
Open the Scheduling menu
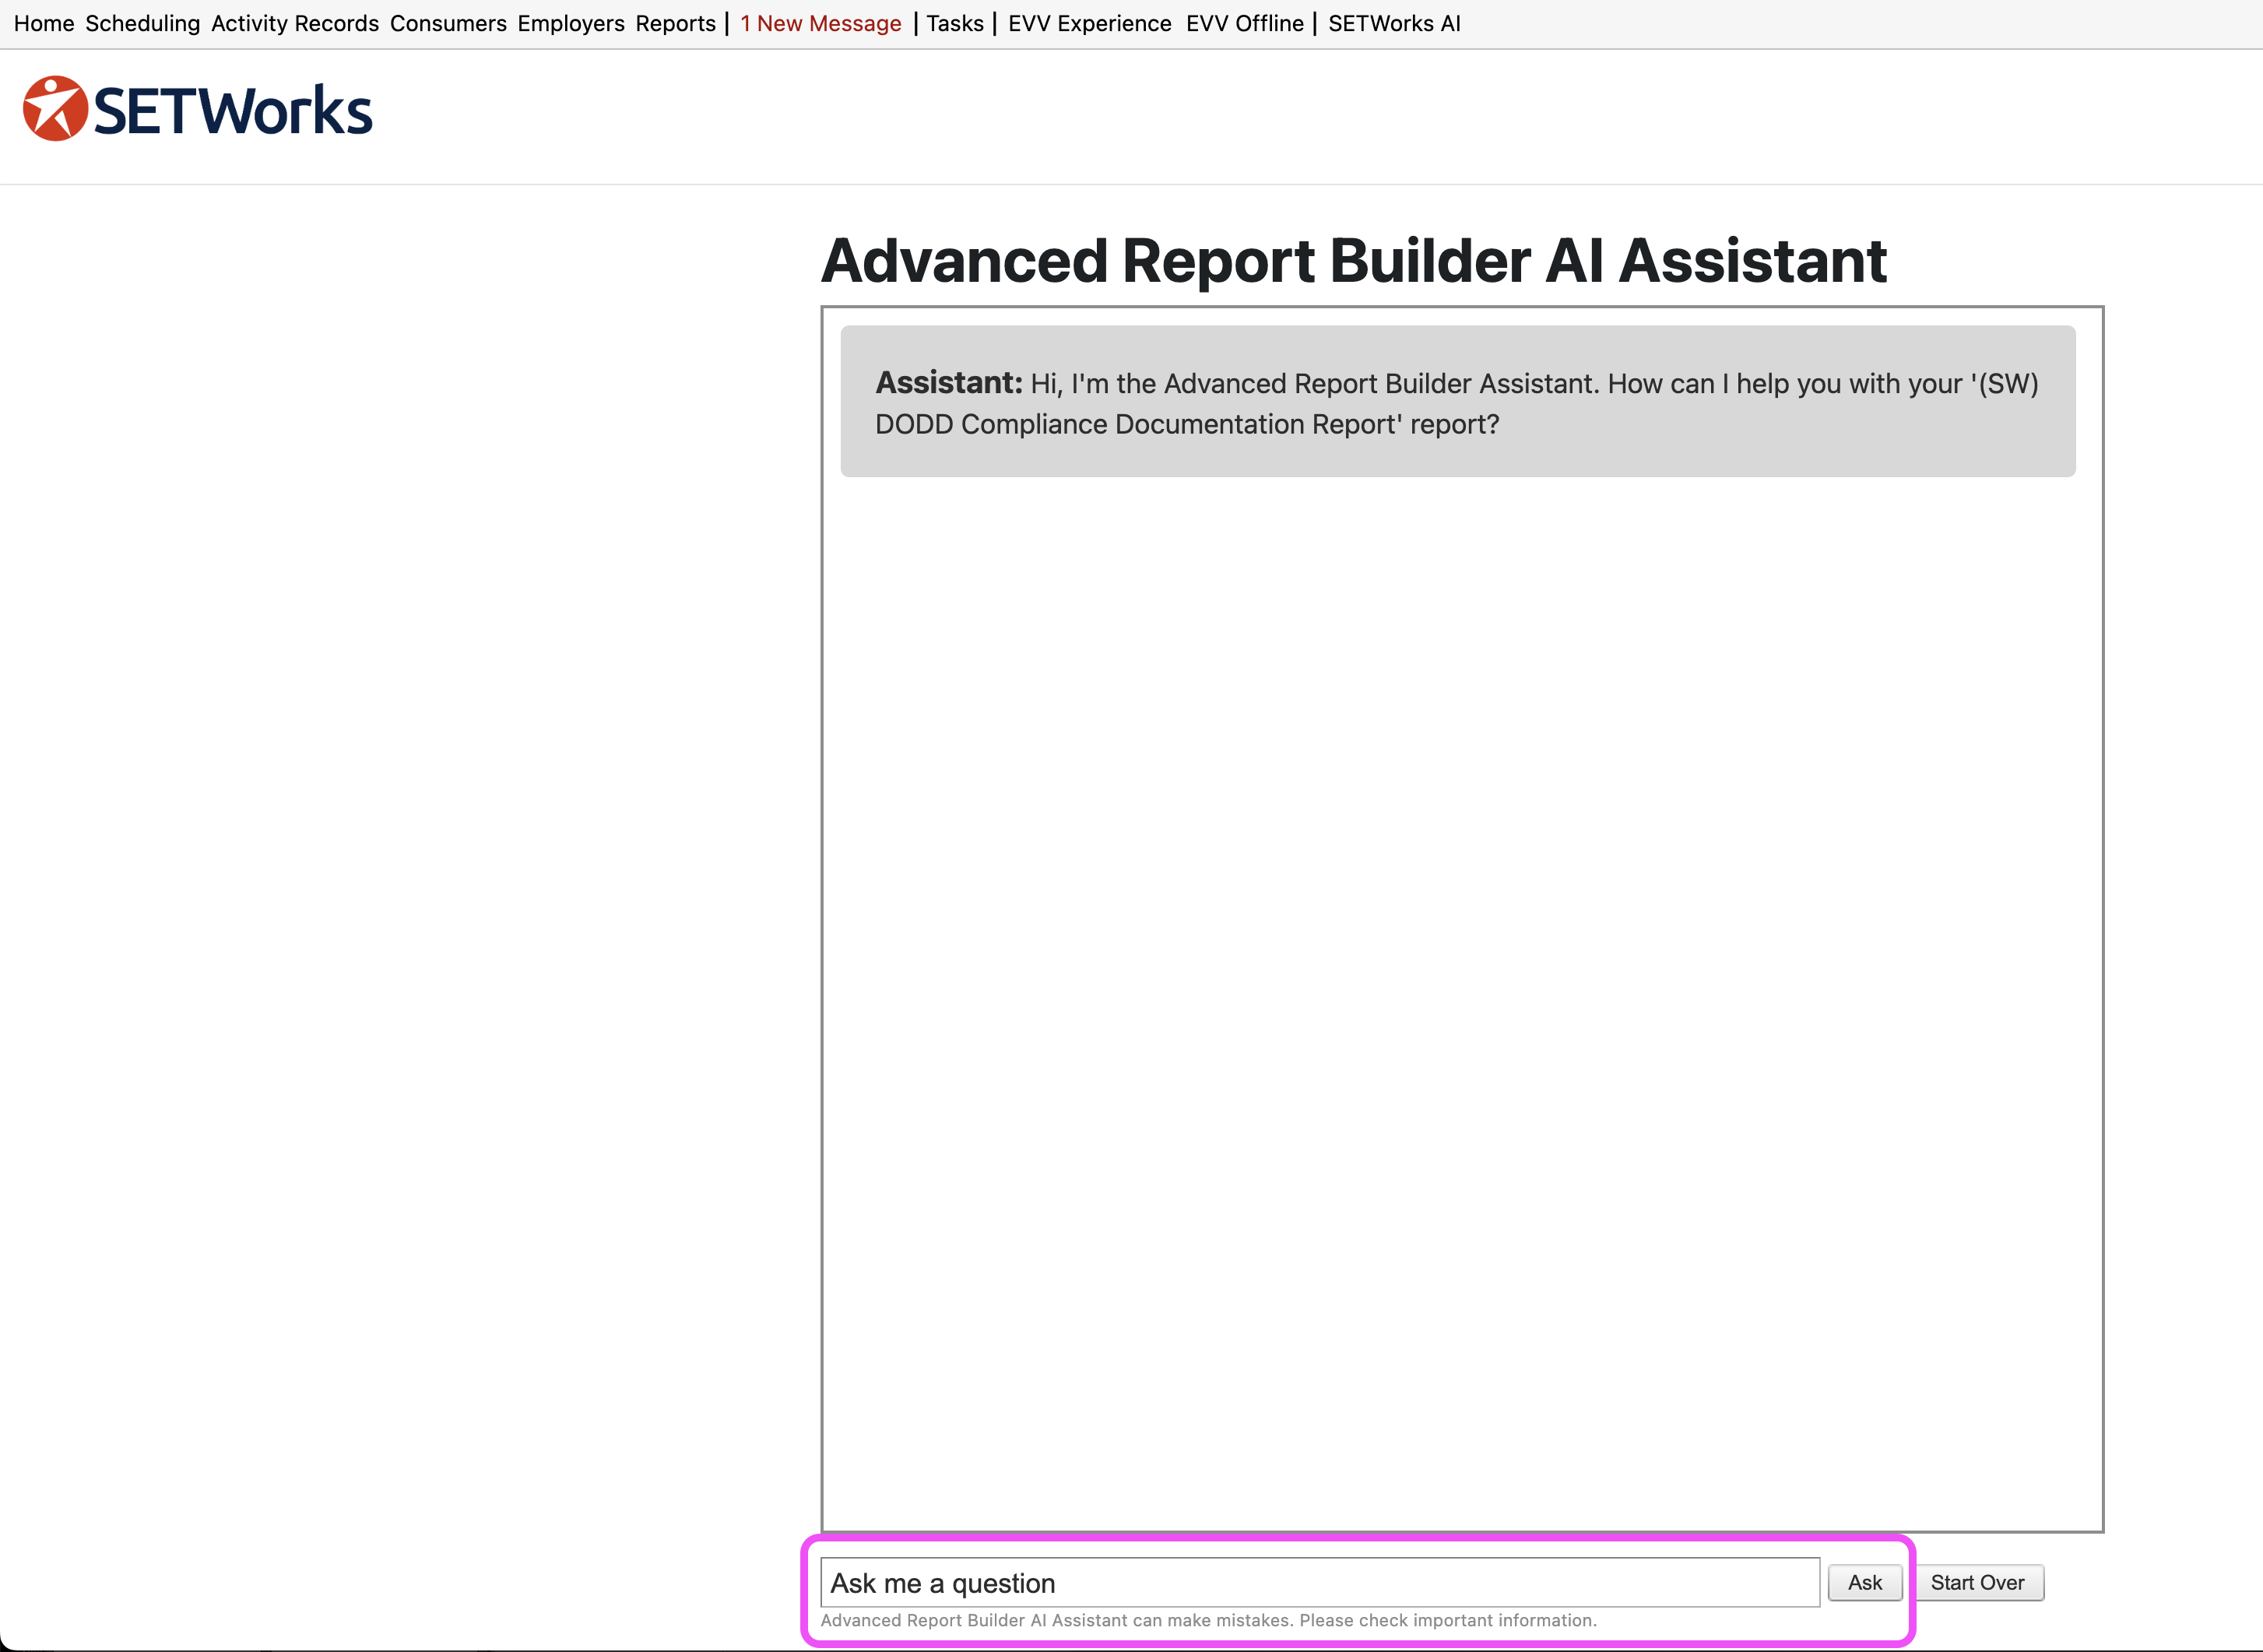pyautogui.click(x=142, y=23)
